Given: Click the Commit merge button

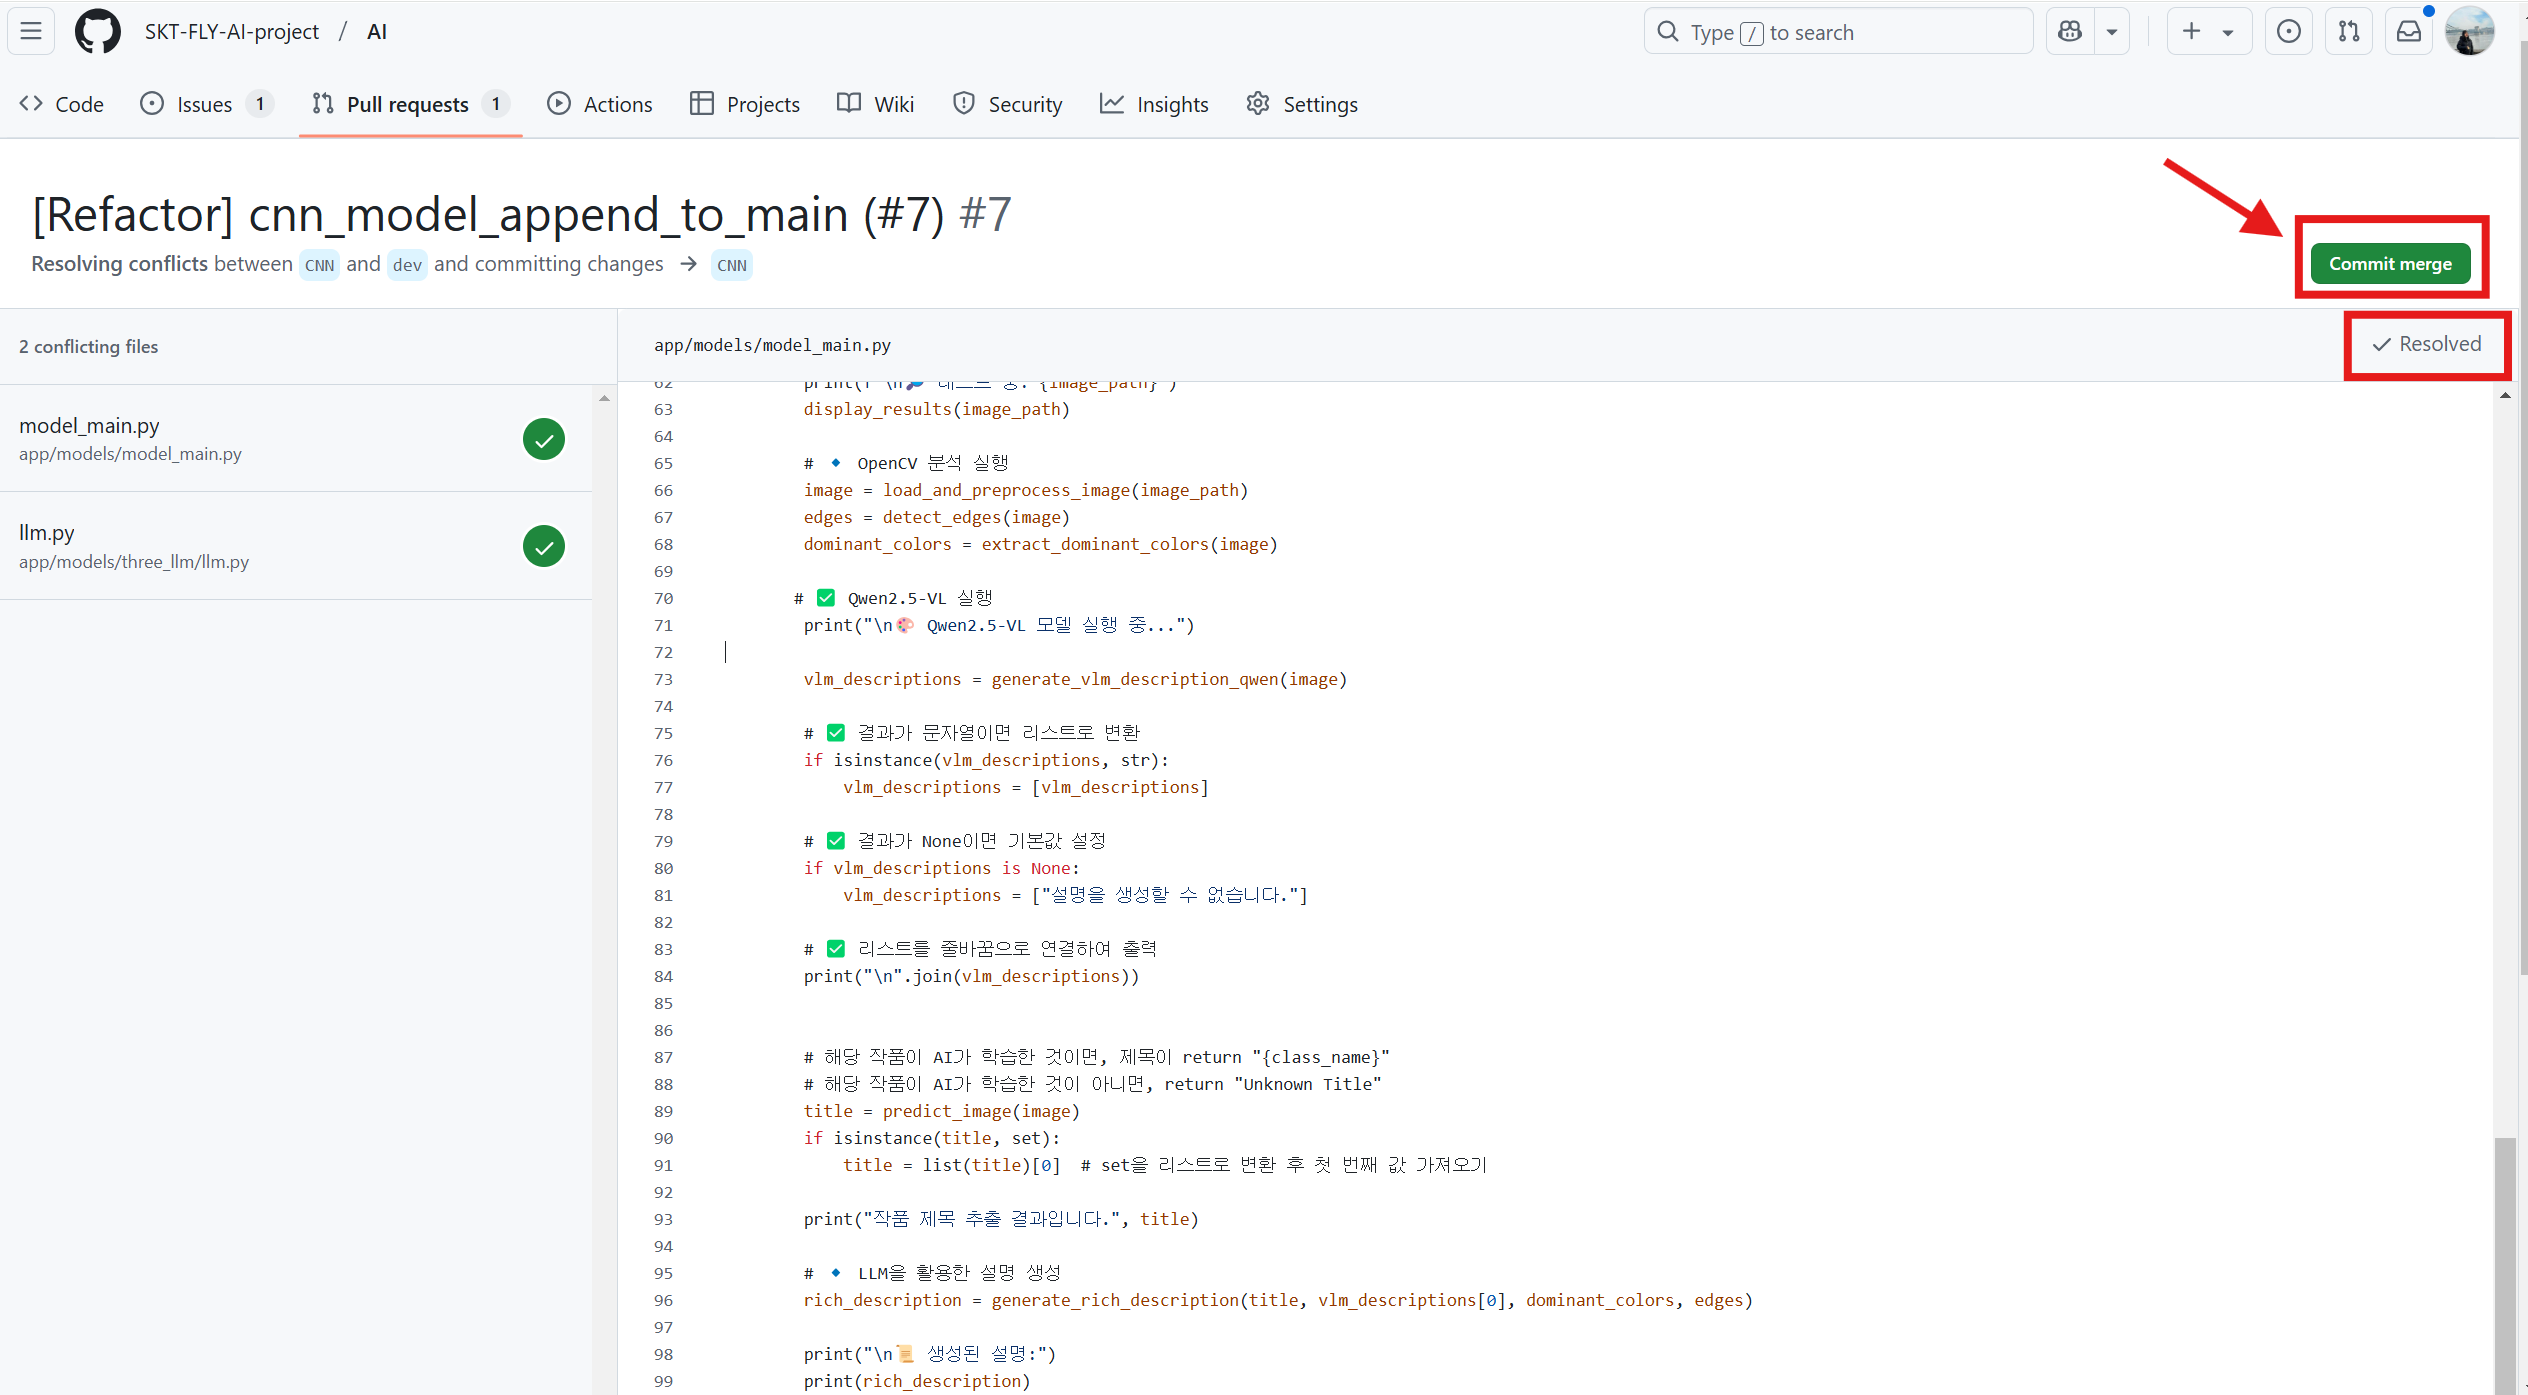Looking at the screenshot, I should coord(2389,264).
